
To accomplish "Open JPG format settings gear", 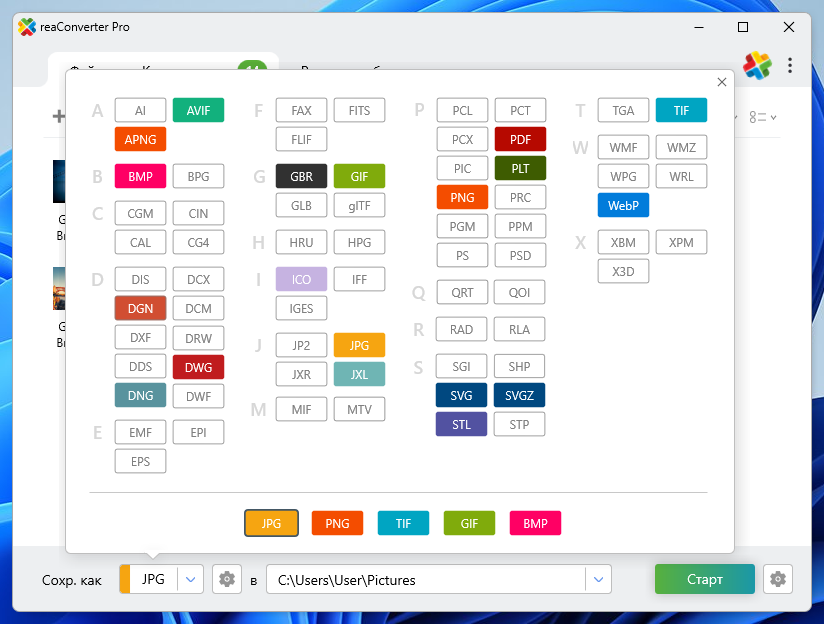I will [227, 579].
